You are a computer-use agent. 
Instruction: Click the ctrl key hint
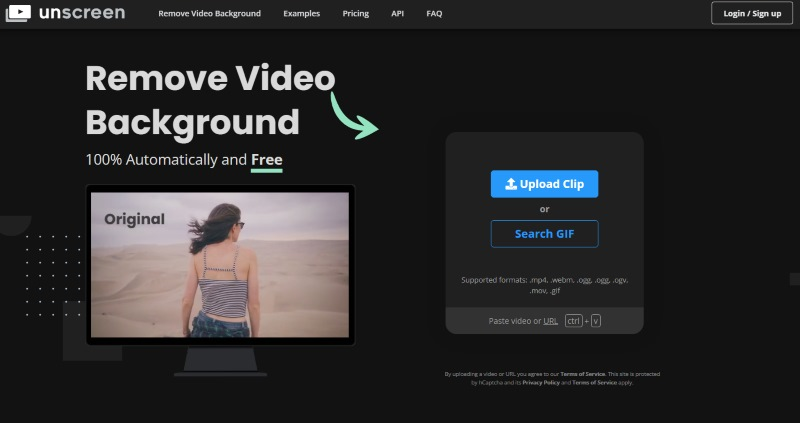coord(573,321)
